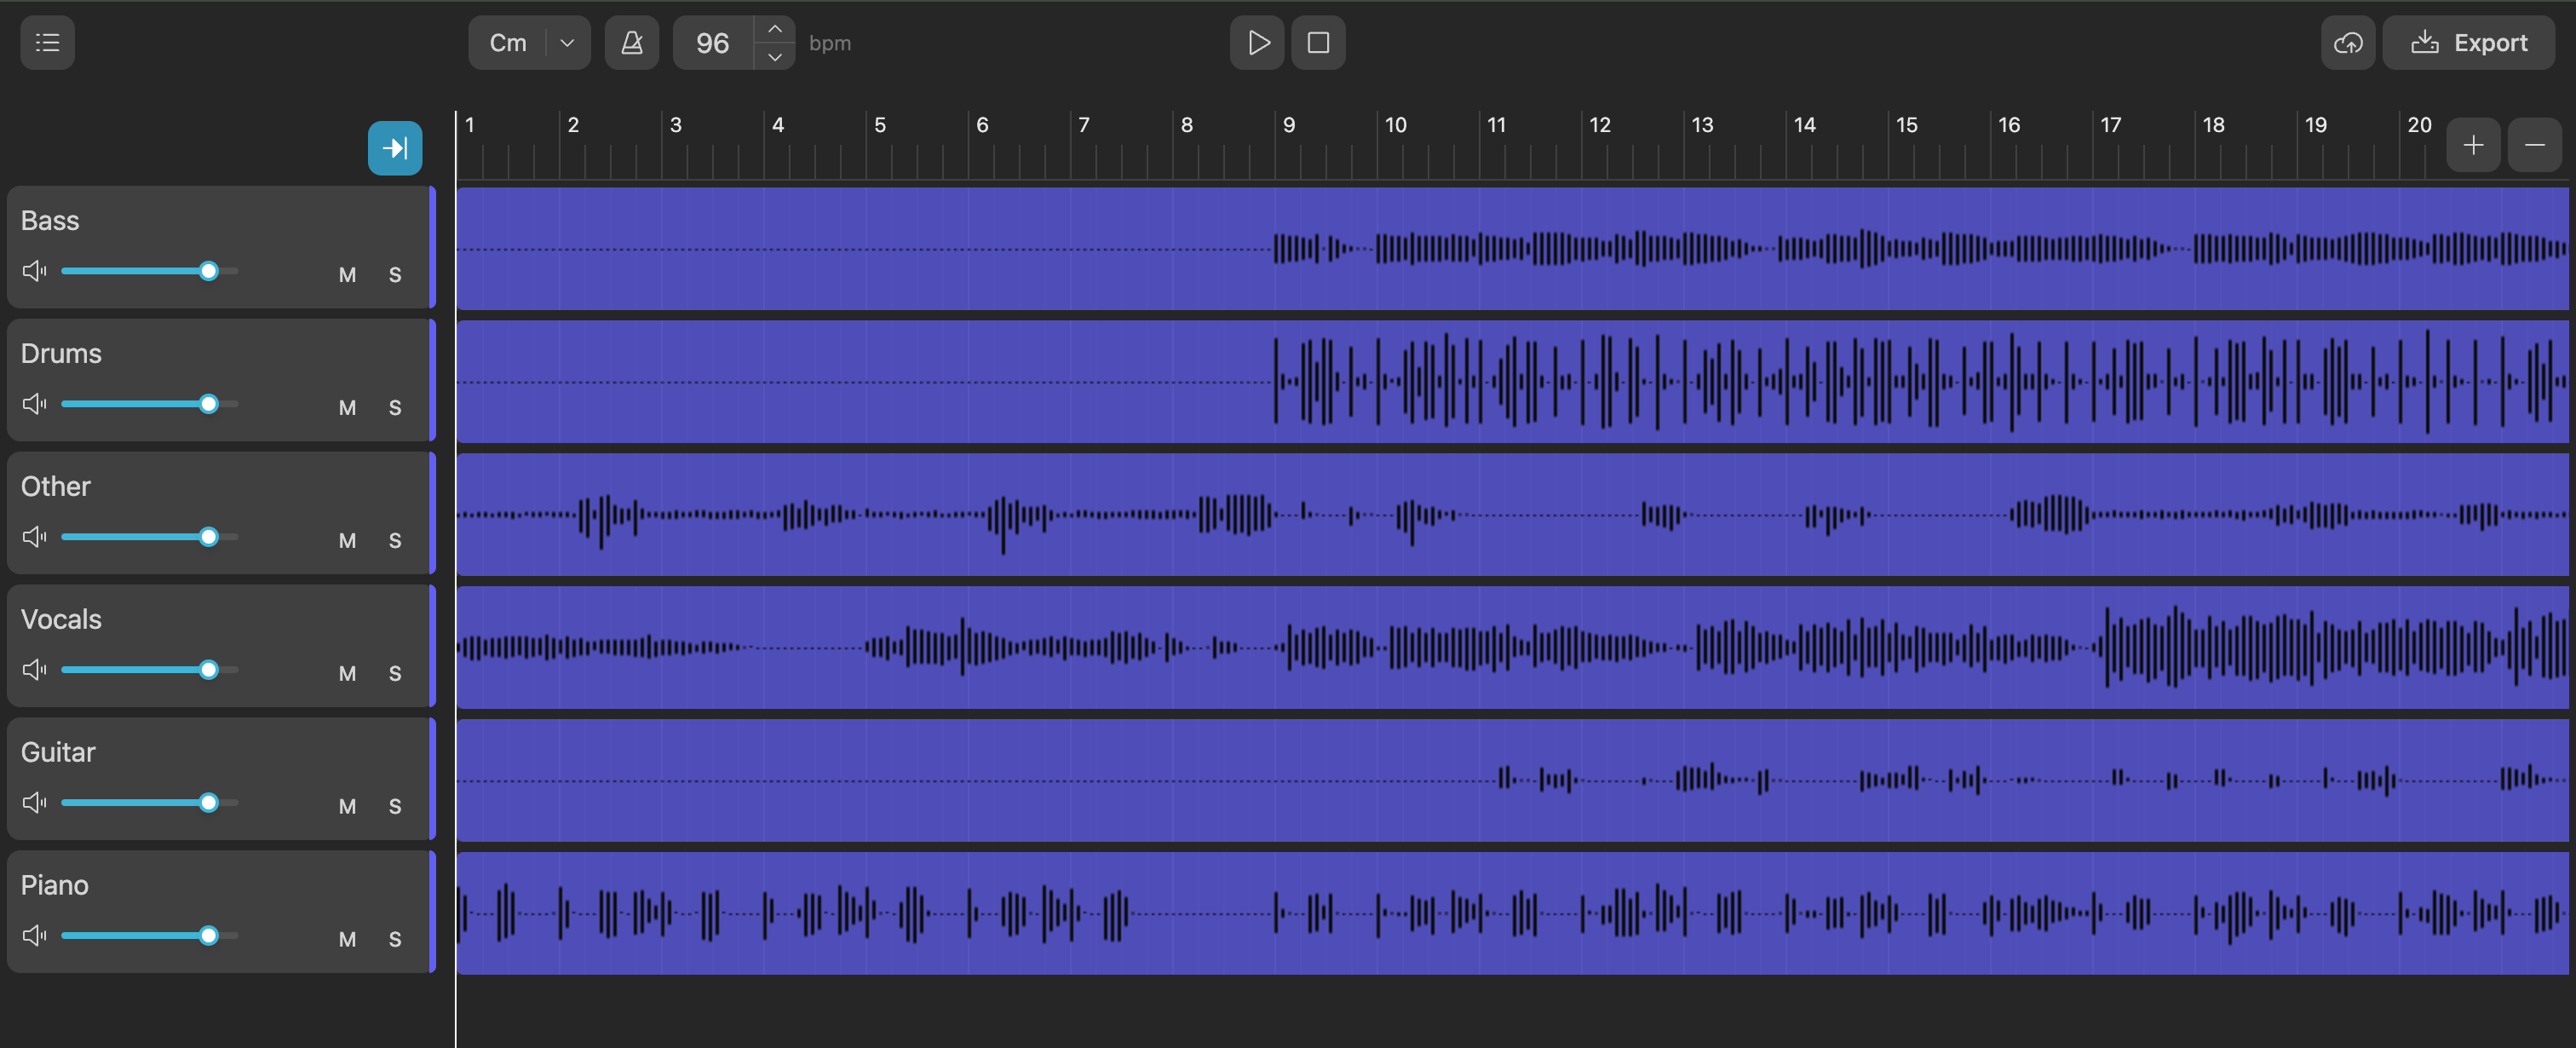The image size is (2576, 1048).
Task: Click the cloud upload icon
Action: click(2347, 43)
